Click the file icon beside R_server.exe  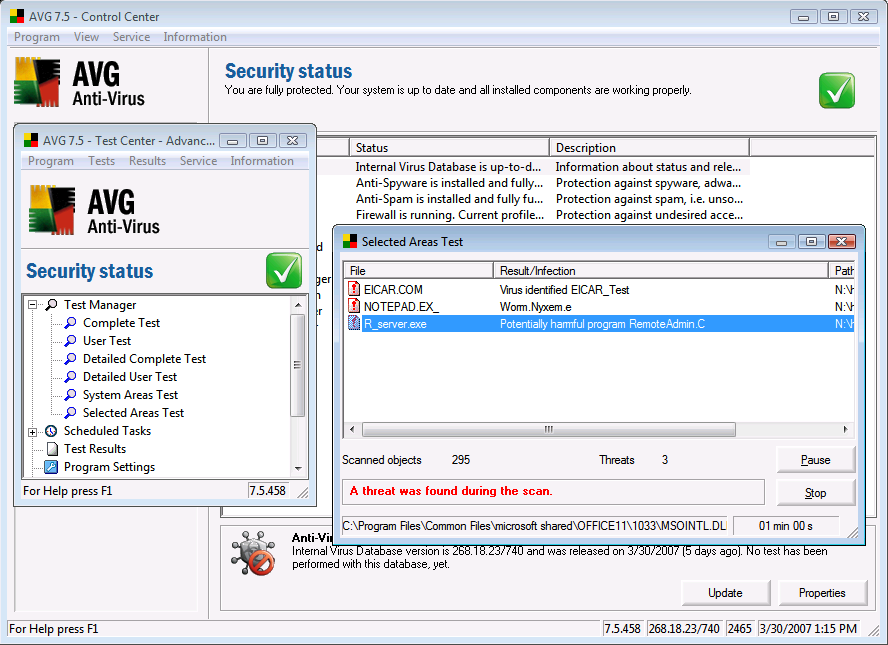point(353,323)
